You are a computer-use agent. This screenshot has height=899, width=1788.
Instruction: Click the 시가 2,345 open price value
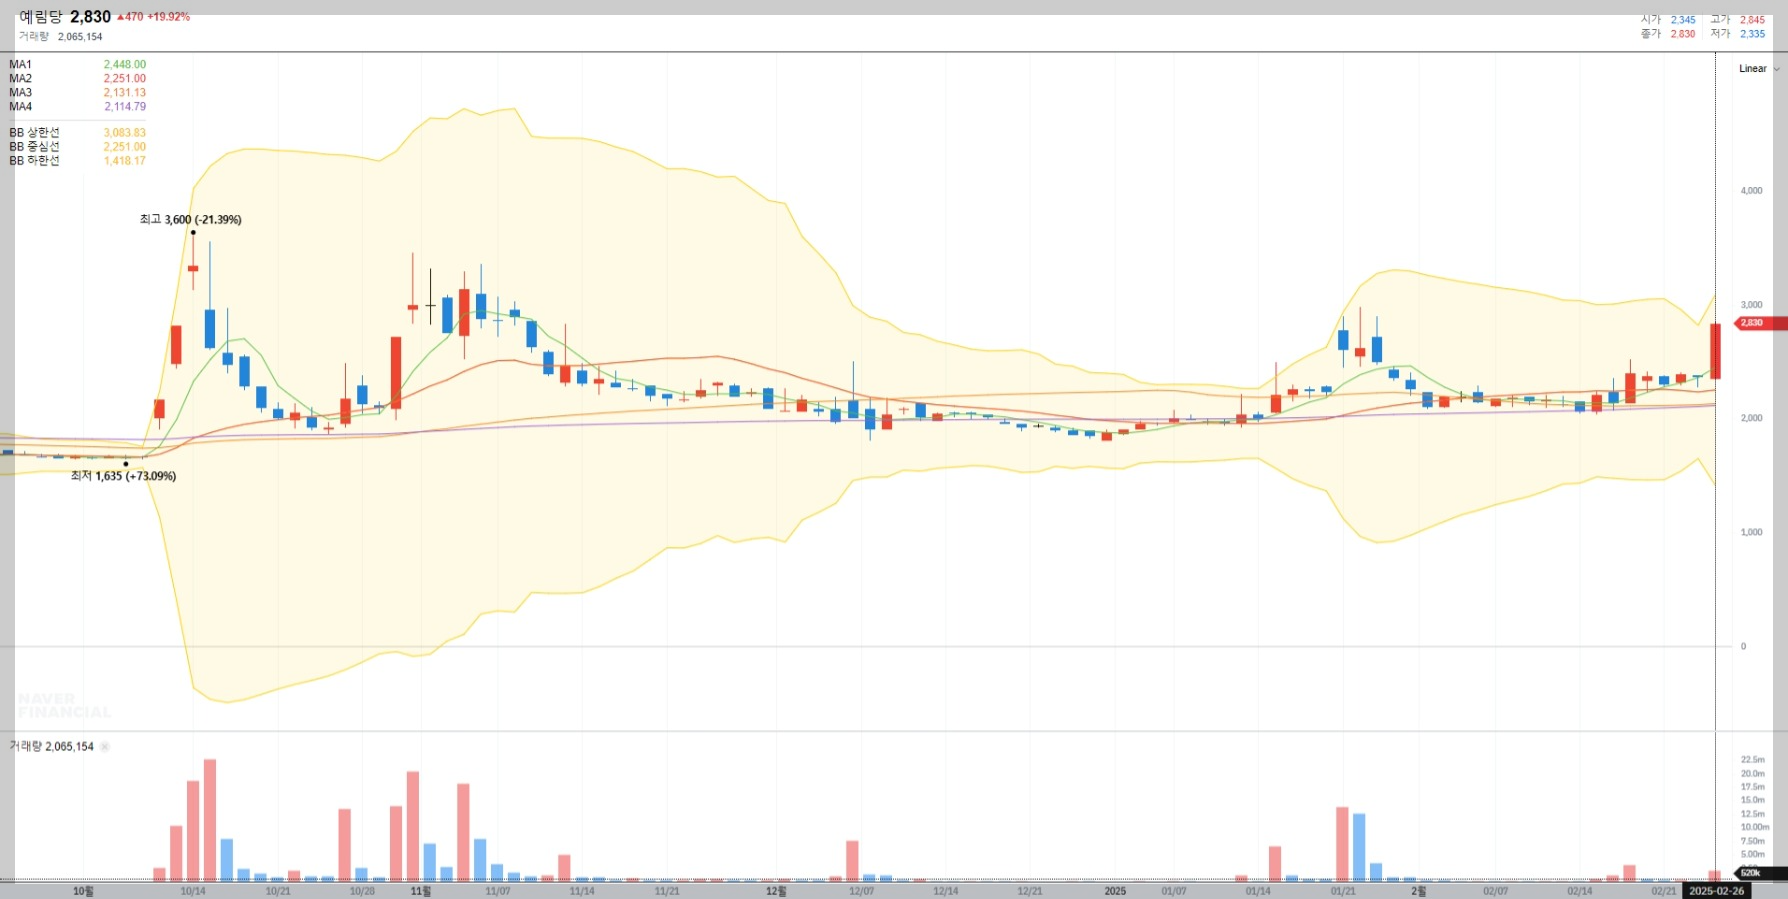[1668, 20]
